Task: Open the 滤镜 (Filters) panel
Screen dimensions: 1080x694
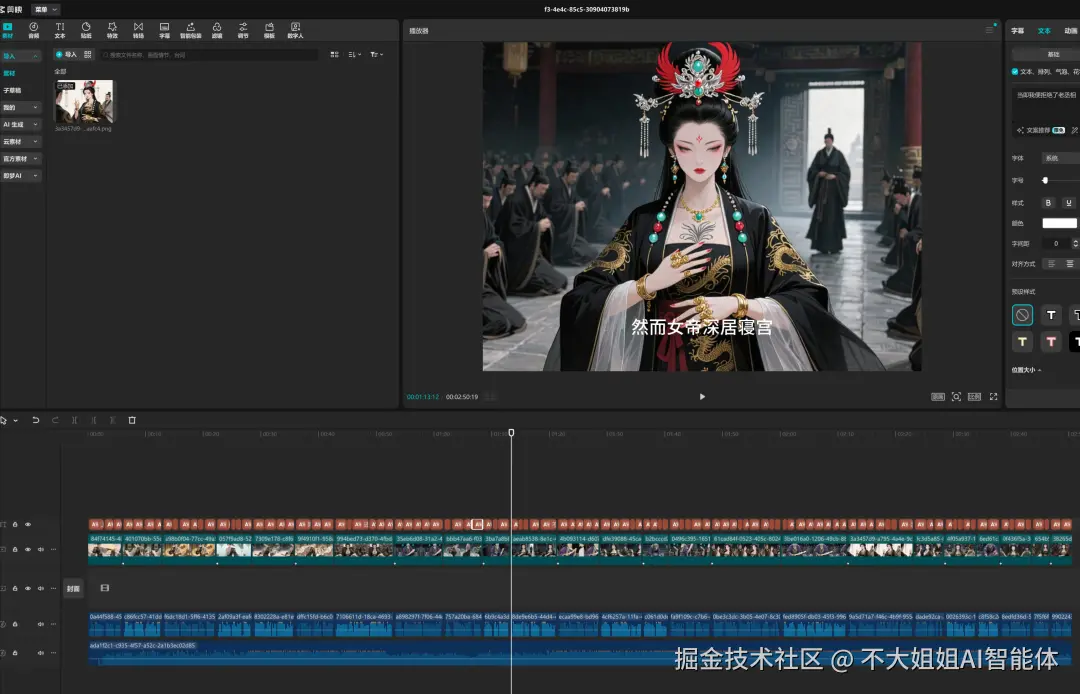Action: pos(218,29)
